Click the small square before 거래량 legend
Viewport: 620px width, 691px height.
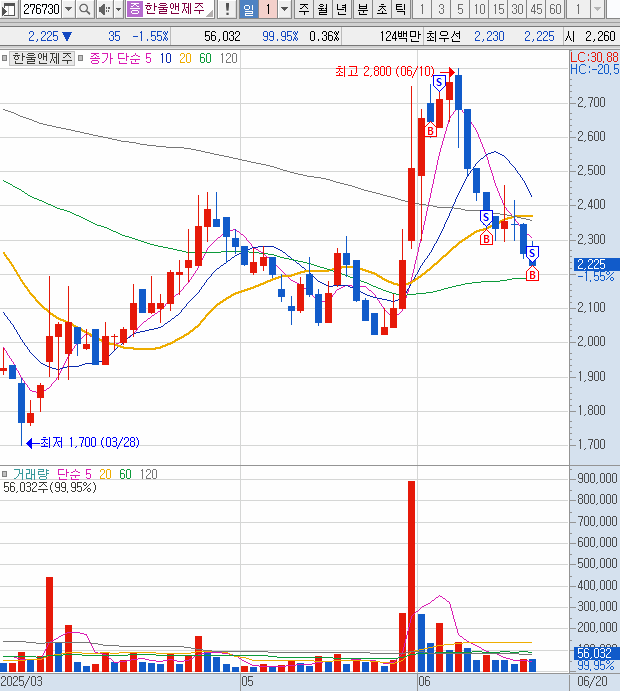5,473
